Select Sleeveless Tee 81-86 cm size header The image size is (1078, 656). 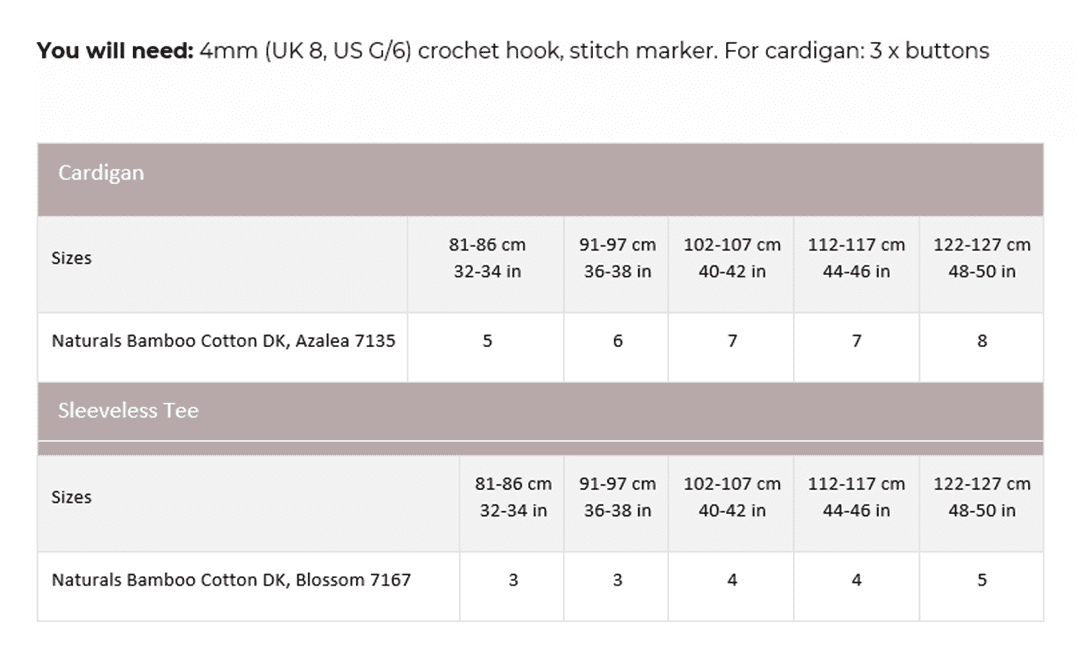click(x=513, y=497)
